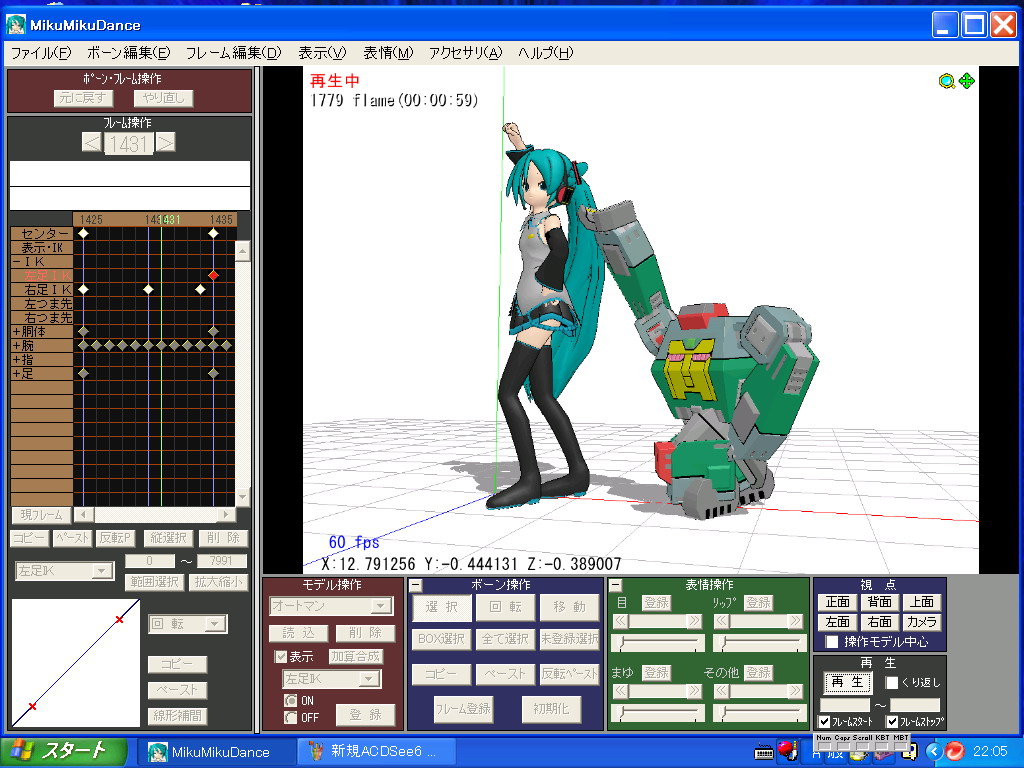Click the timeline scroll-down arrow
1024x768 pixels.
click(242, 498)
